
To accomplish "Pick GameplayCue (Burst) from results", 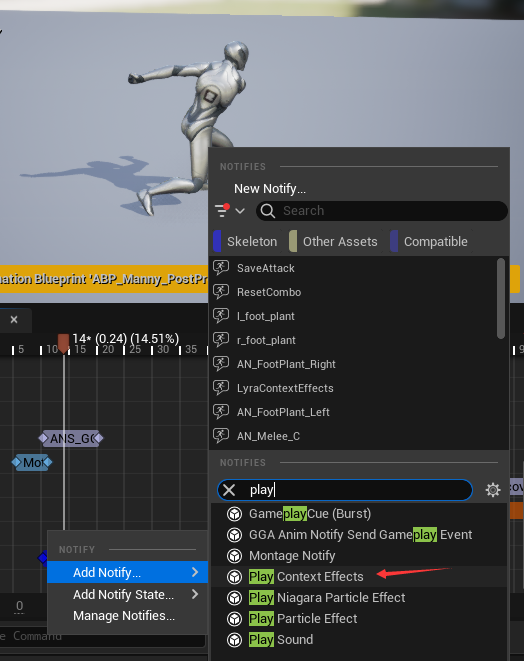I will [x=359, y=514].
